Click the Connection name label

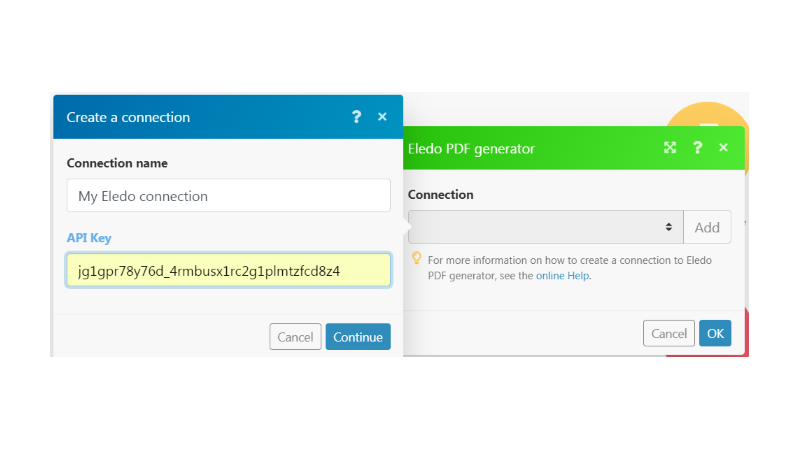(x=117, y=163)
